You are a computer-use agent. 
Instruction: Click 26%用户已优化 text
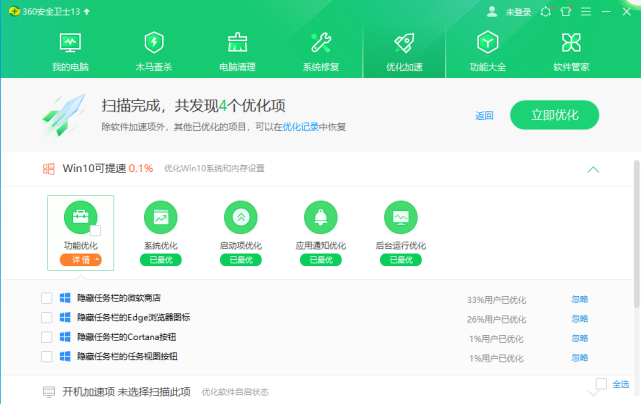coord(496,319)
